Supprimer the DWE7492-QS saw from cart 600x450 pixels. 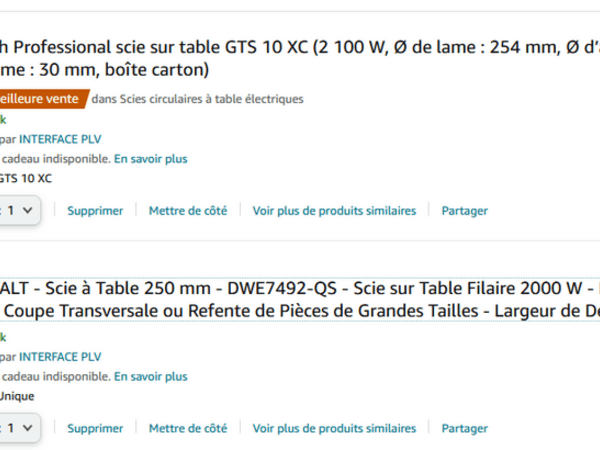point(95,429)
